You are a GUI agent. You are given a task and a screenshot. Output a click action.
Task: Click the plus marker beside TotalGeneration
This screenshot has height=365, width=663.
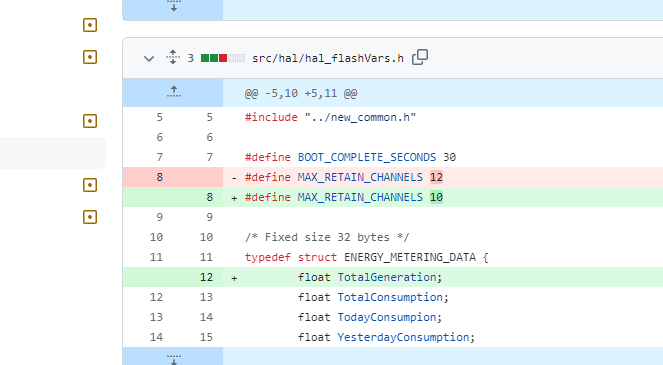[x=234, y=278]
